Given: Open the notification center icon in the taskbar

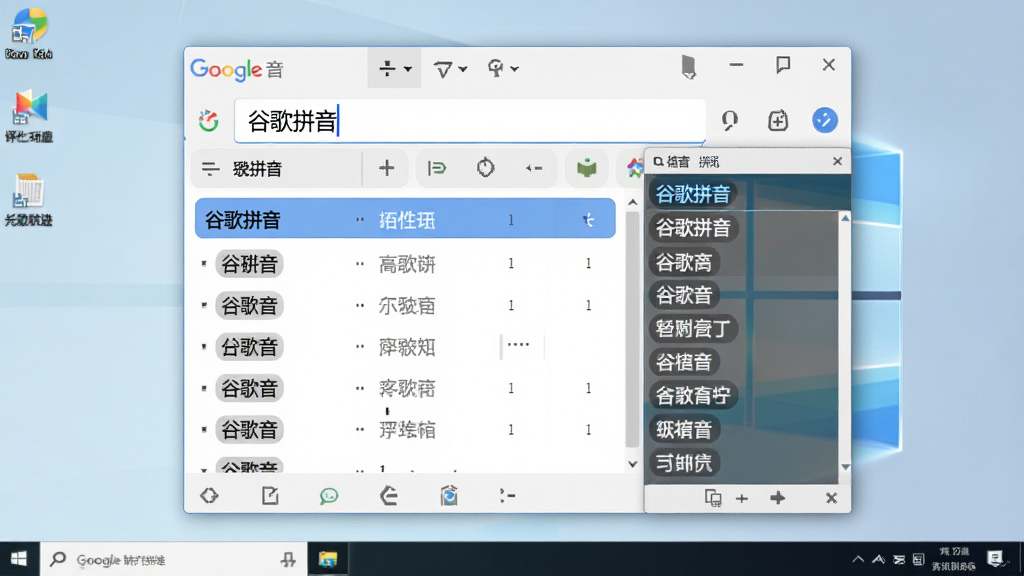Looking at the screenshot, I should click(x=995, y=558).
